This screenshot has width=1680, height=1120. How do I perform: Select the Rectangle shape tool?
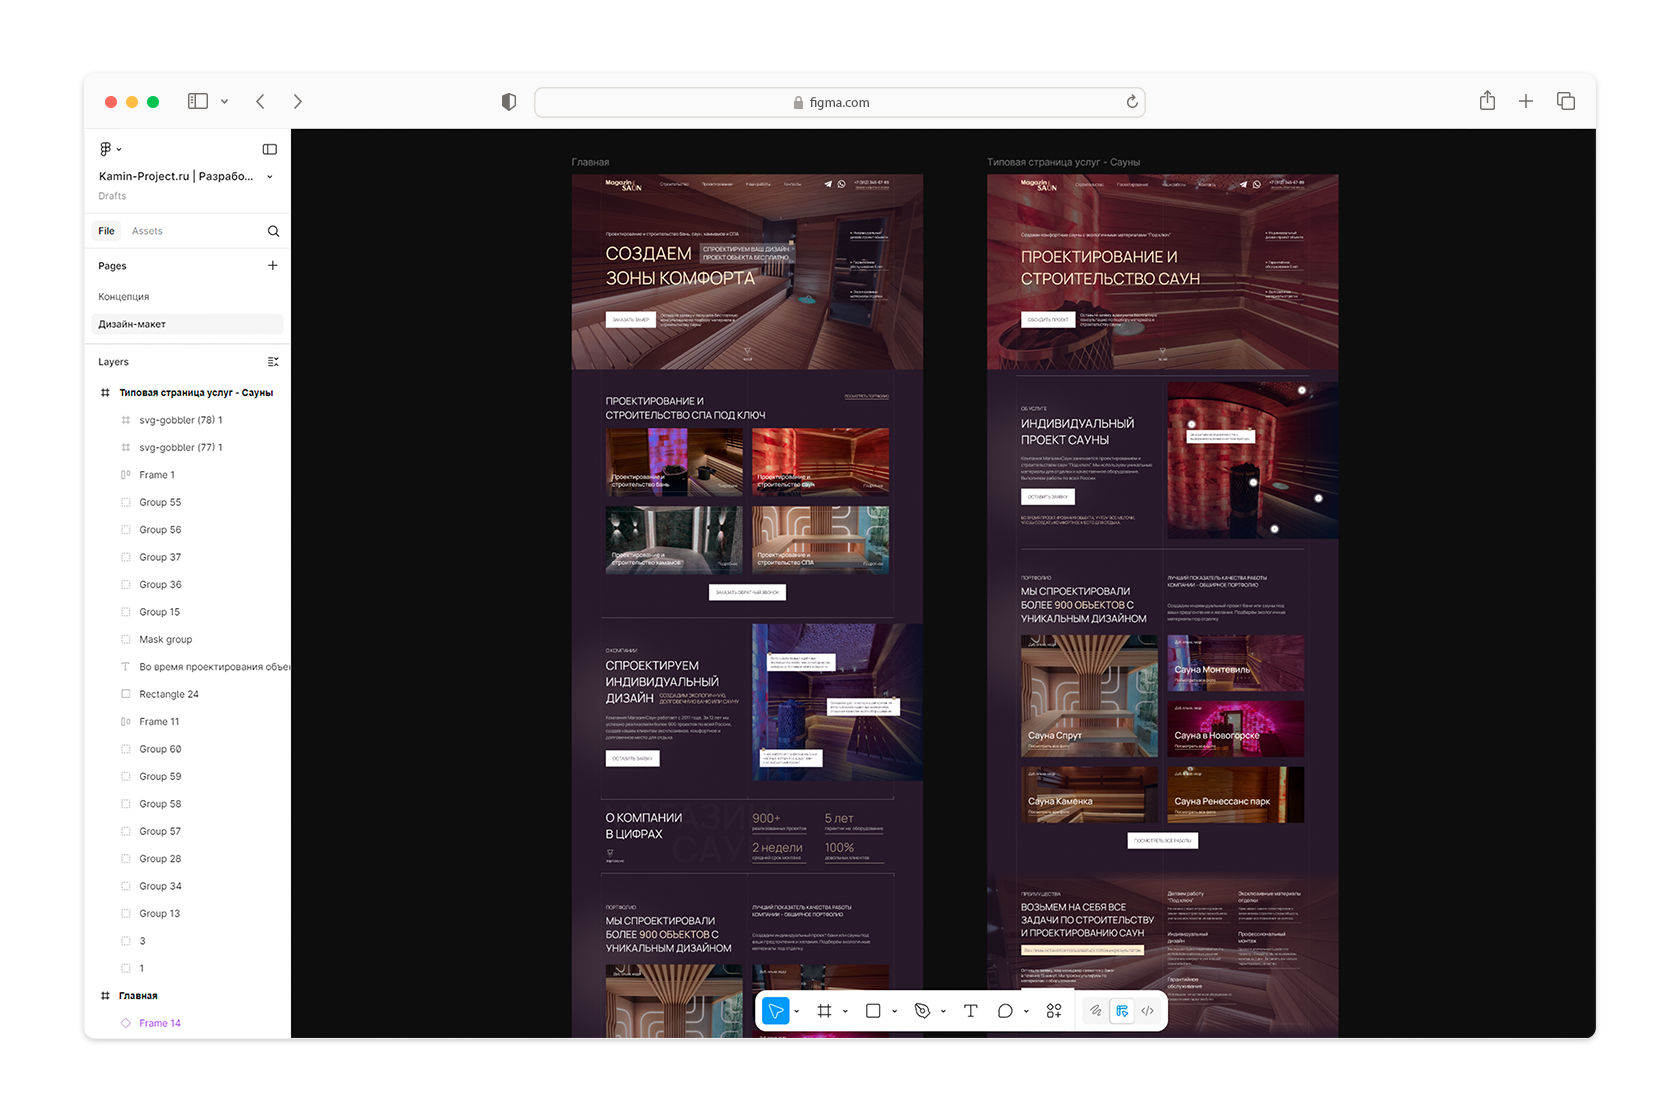point(873,1011)
